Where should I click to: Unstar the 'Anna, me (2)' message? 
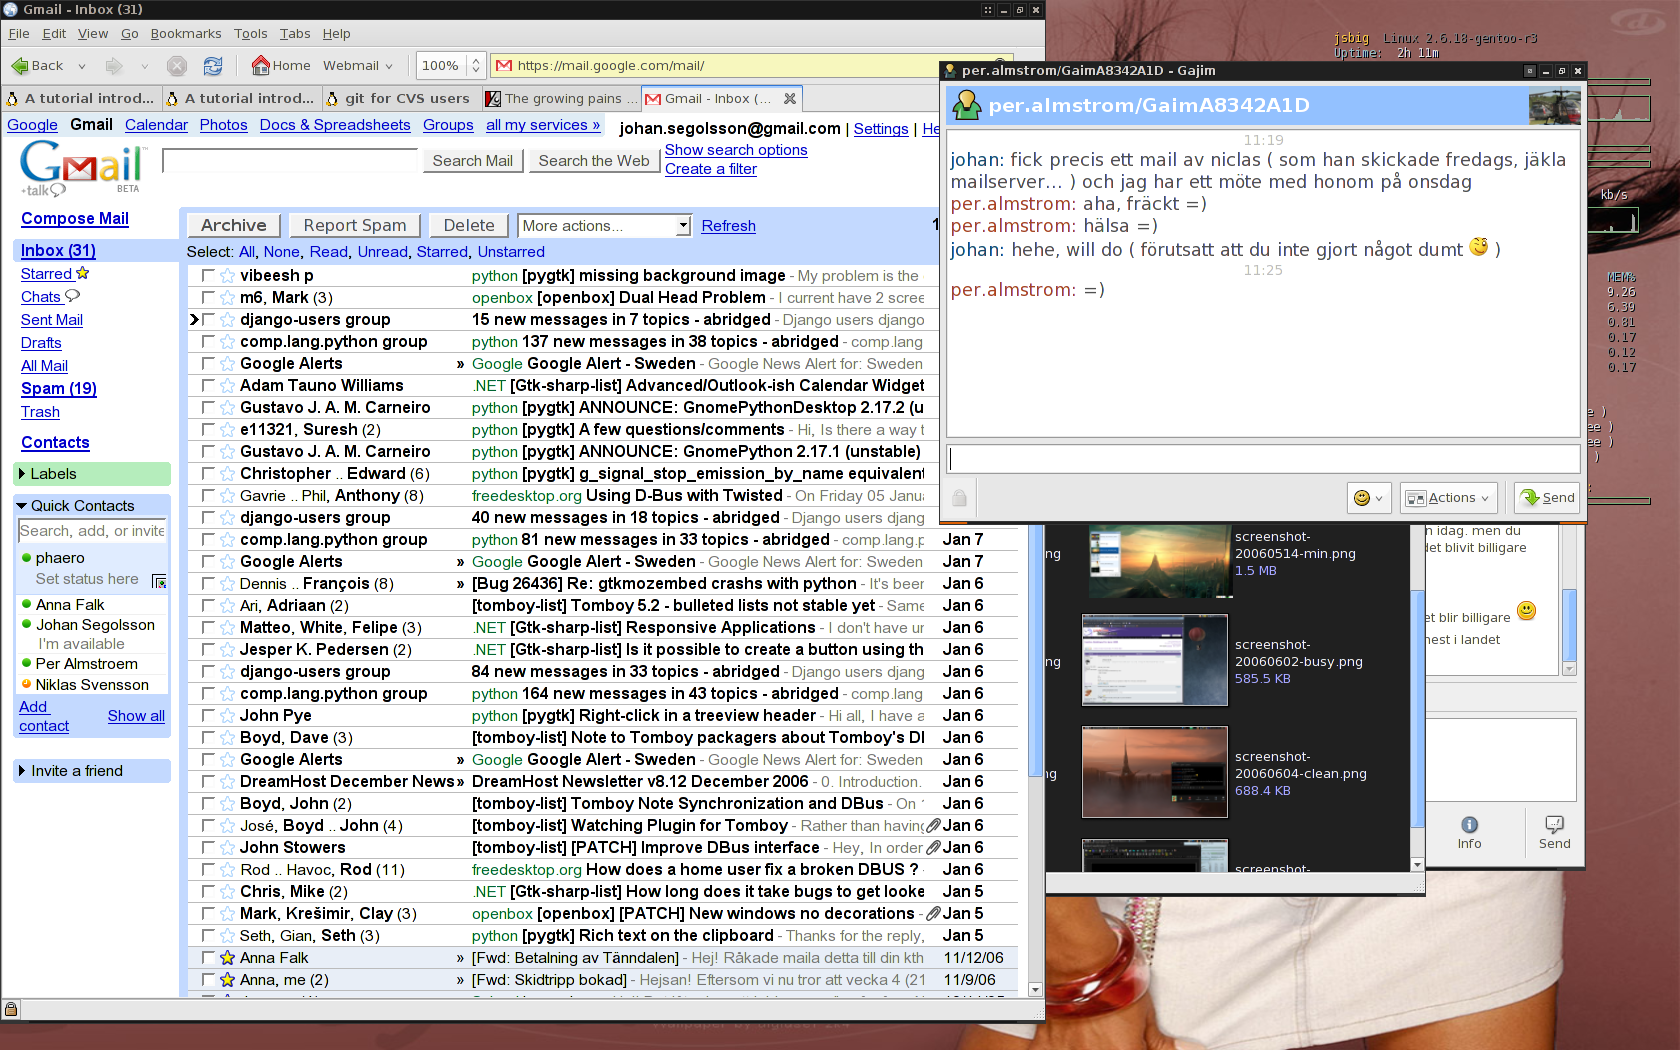coord(227,980)
